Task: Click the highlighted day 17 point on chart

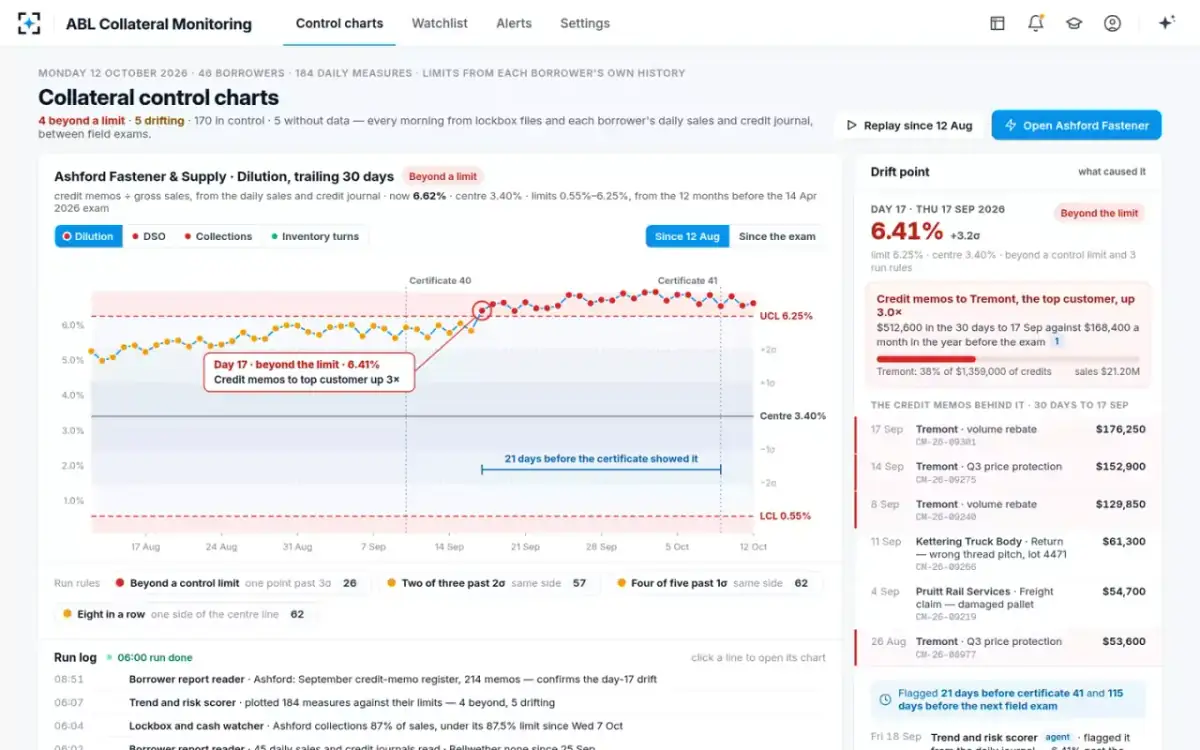Action: [x=482, y=311]
